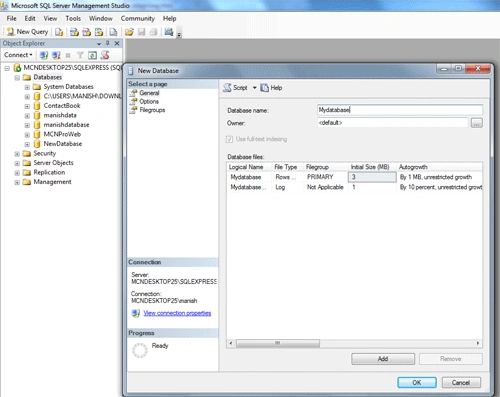Viewport: 500px width, 397px height.
Task: Click the Owner input field
Action: pos(392,123)
